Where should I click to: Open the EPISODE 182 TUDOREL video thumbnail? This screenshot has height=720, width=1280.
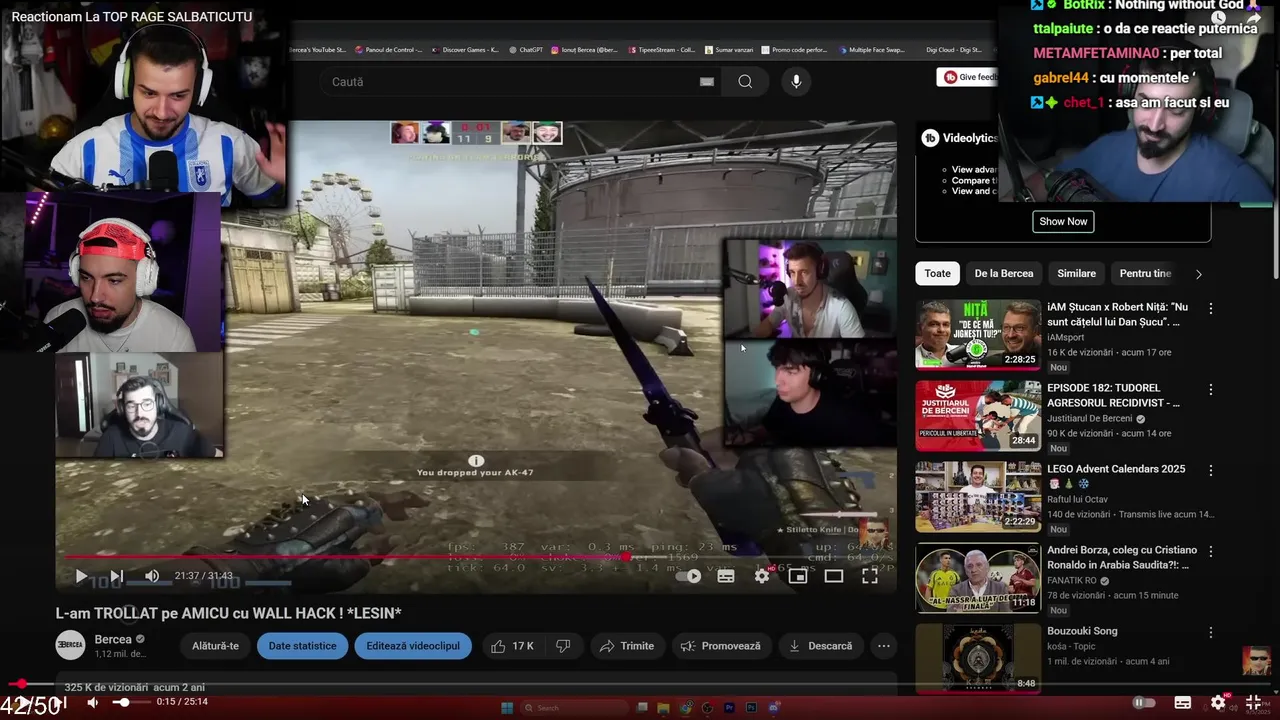coord(978,416)
